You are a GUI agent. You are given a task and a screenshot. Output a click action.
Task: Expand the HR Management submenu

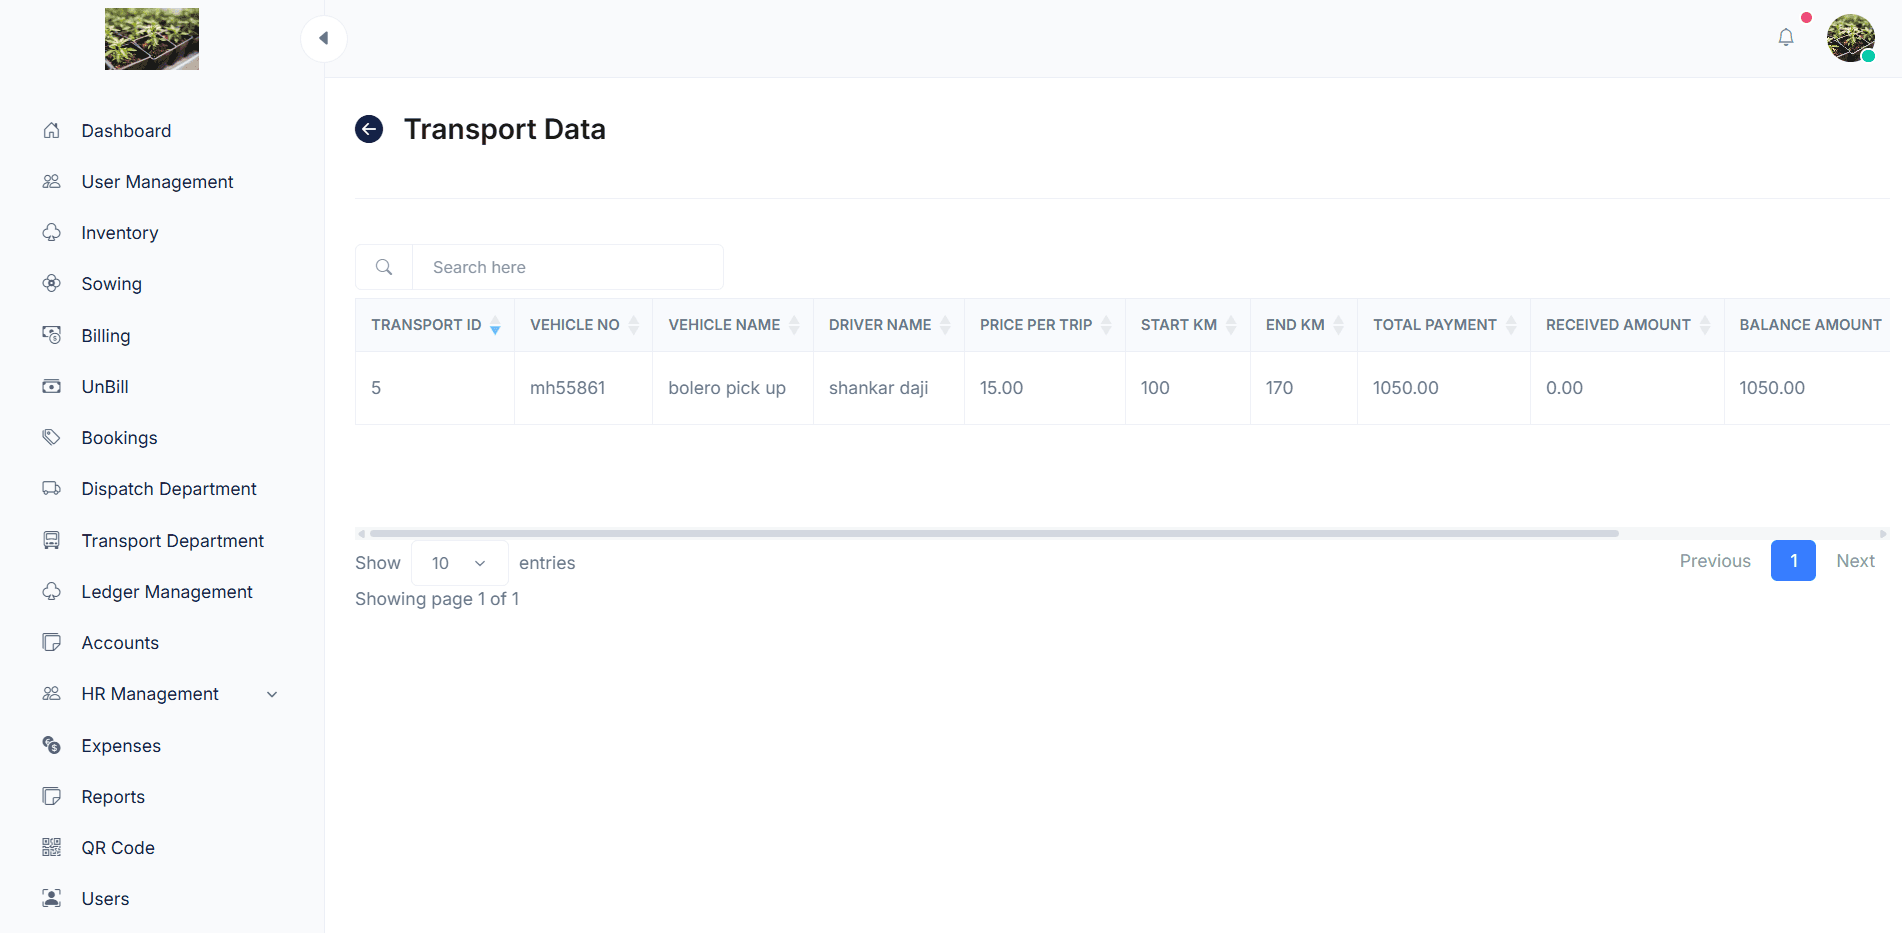(271, 694)
